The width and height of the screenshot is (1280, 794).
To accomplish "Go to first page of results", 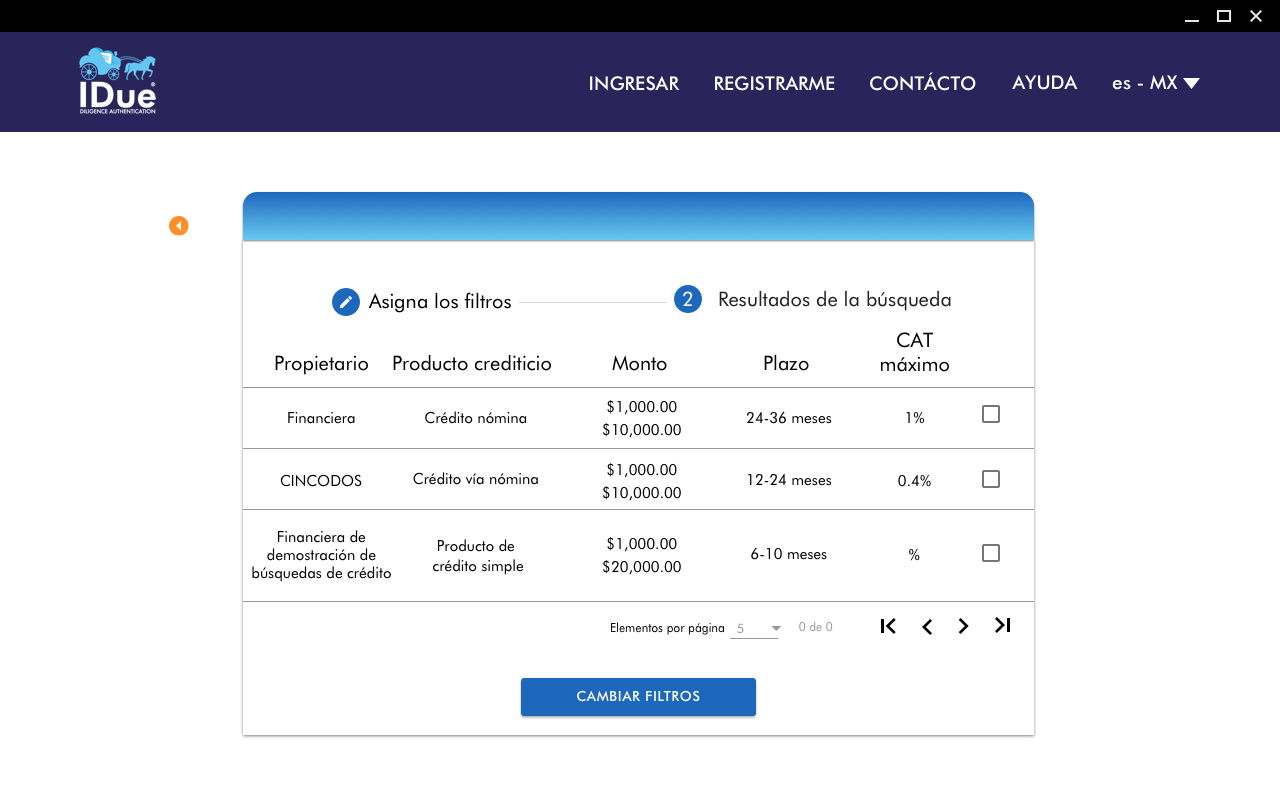I will 888,626.
